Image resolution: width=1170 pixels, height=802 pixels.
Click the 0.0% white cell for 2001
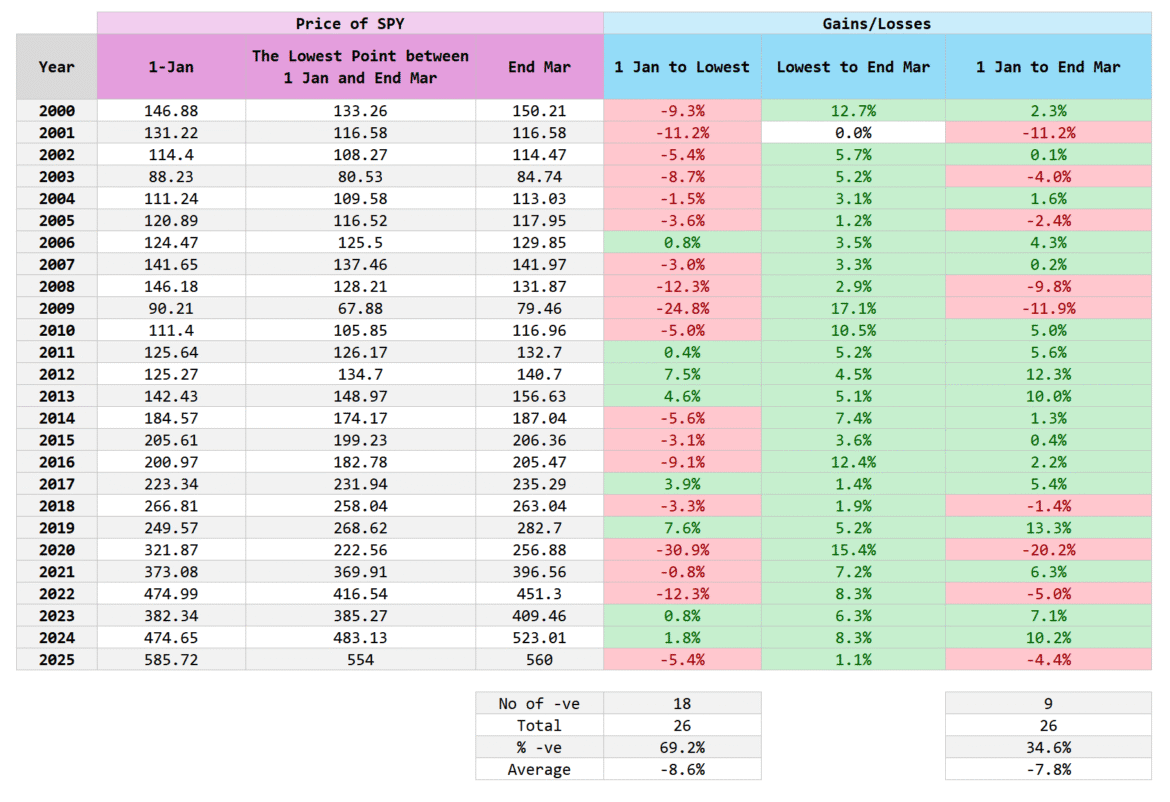pyautogui.click(x=853, y=132)
